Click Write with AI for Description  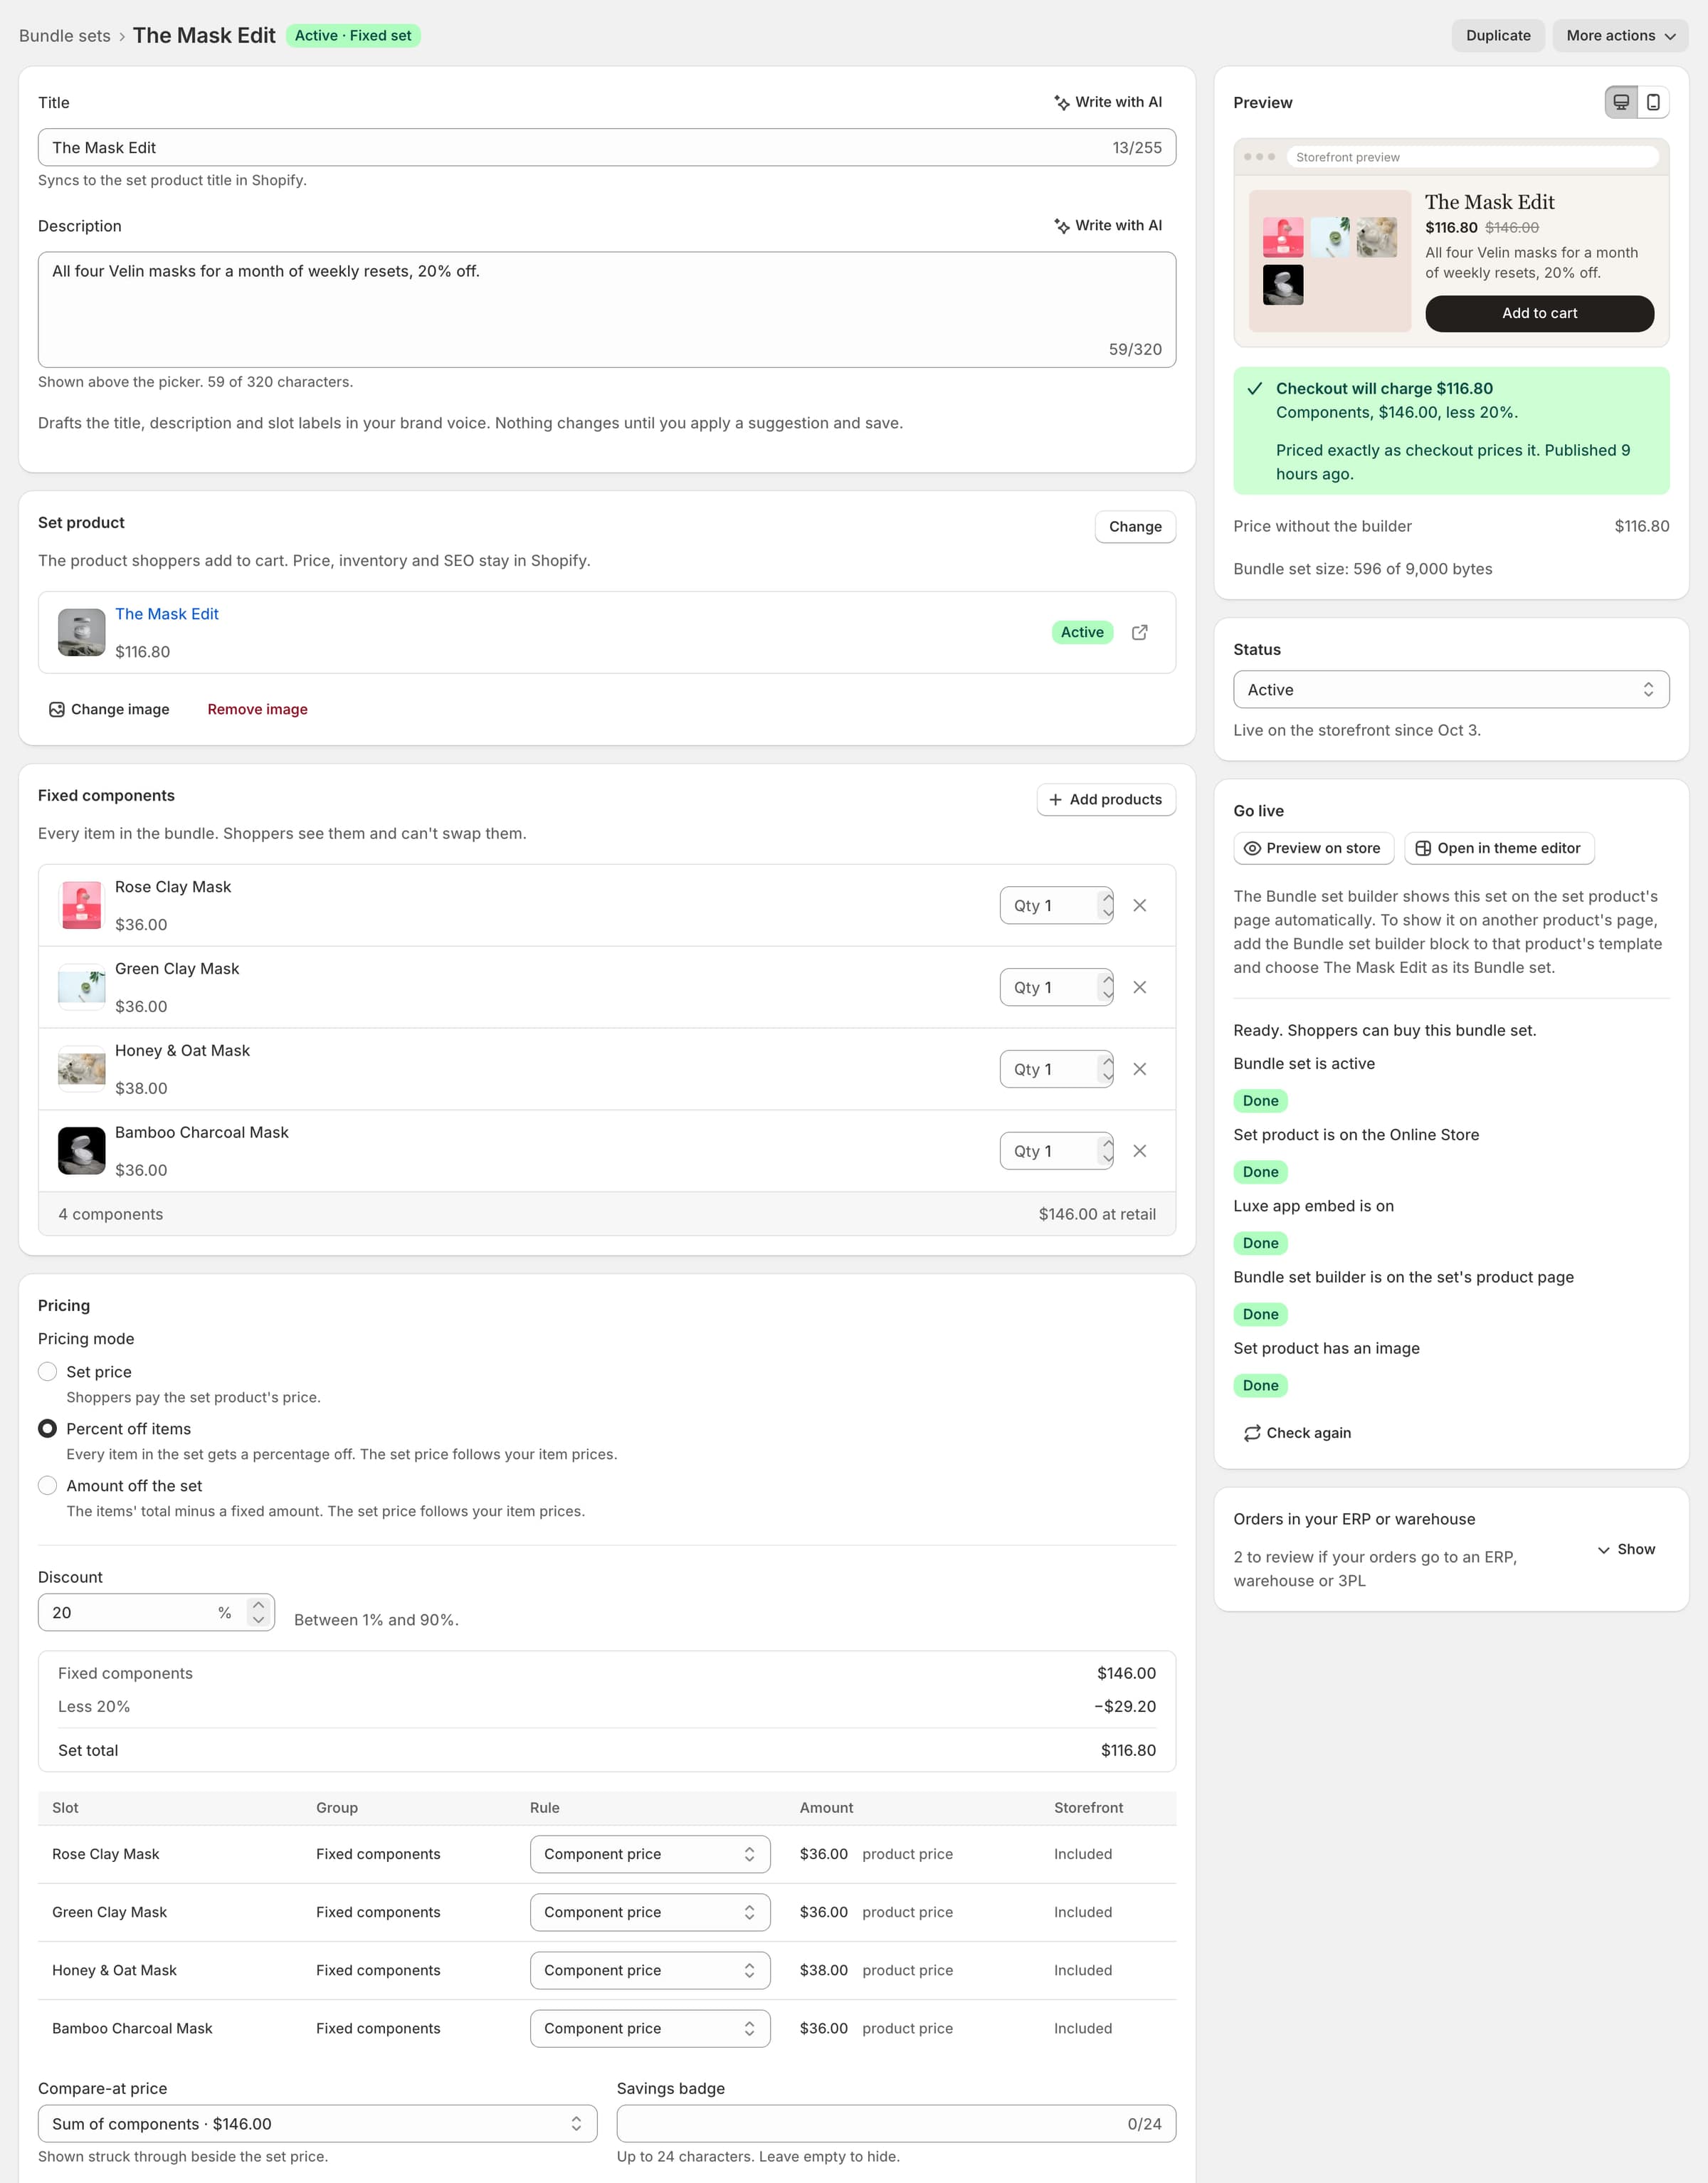1108,225
